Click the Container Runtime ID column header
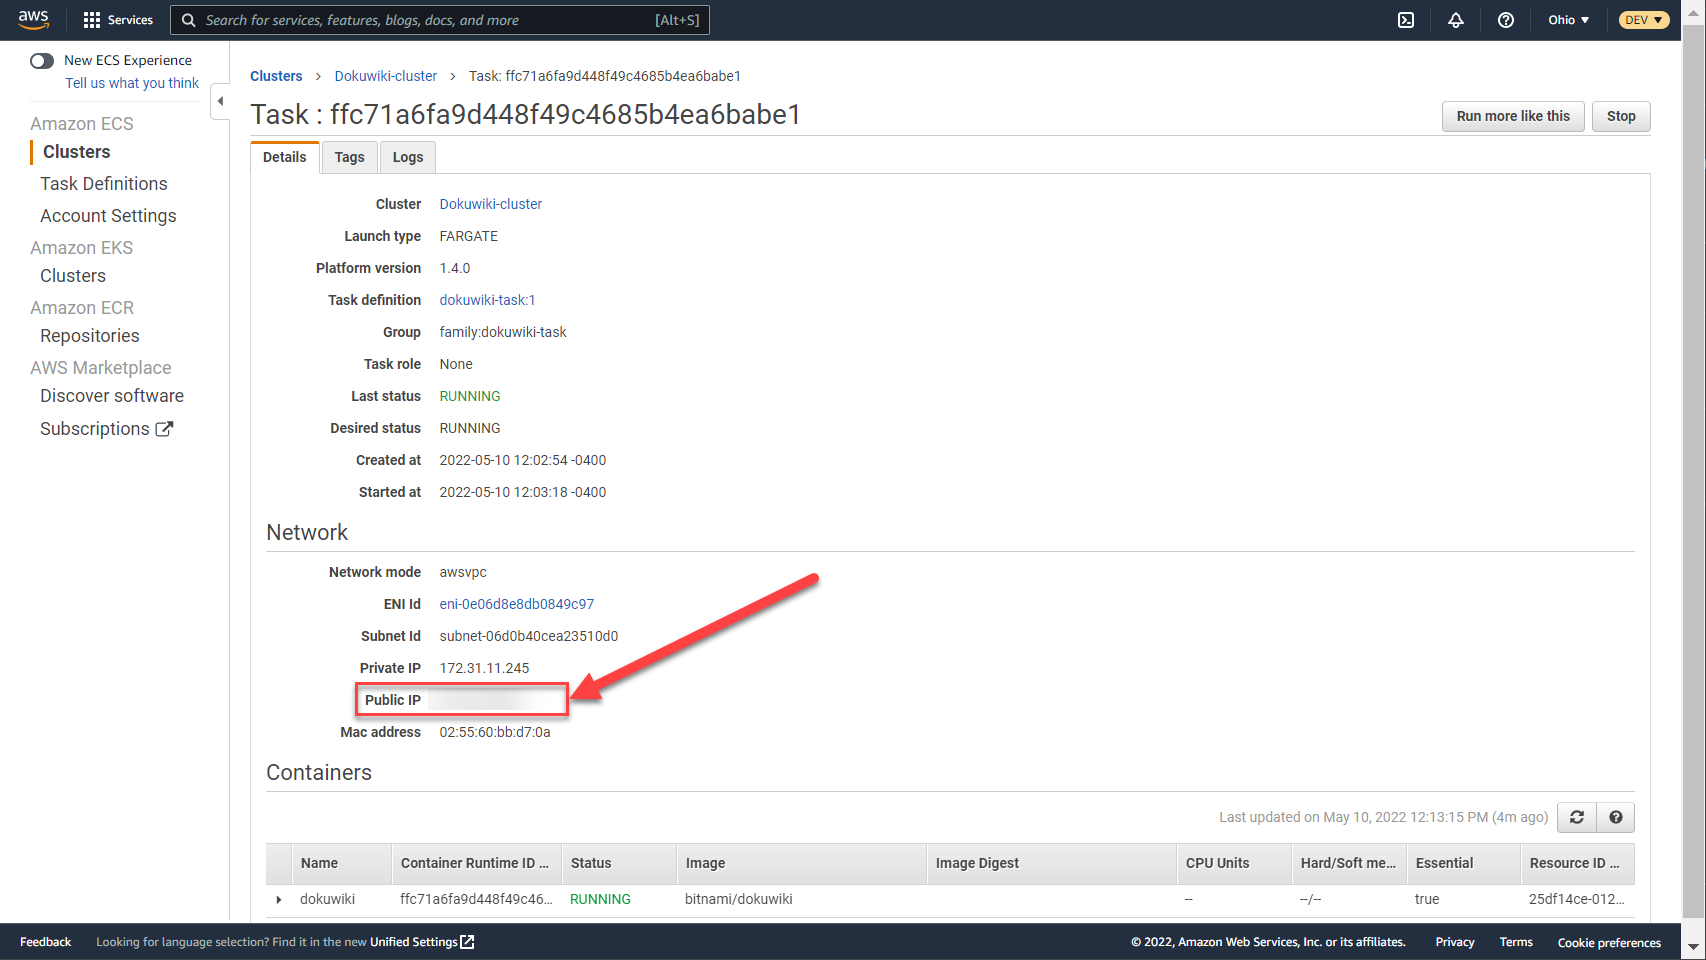Viewport: 1706px width, 960px height. (477, 863)
